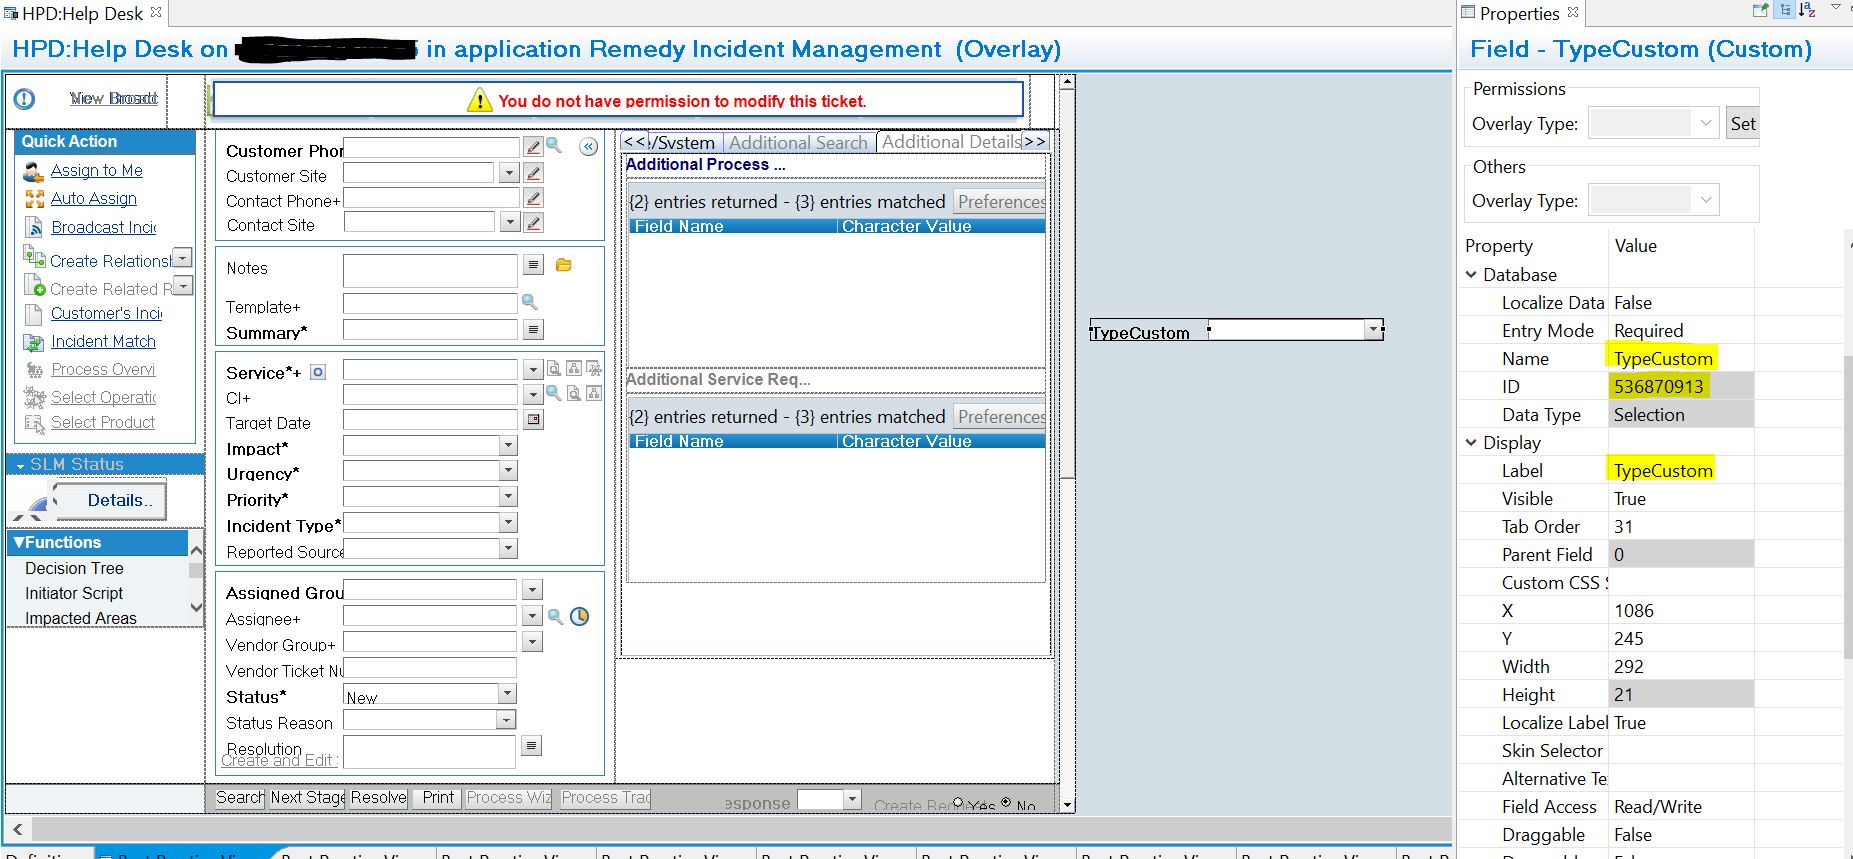Click the Notes folder attachment icon
The image size is (1853, 859).
point(564,265)
